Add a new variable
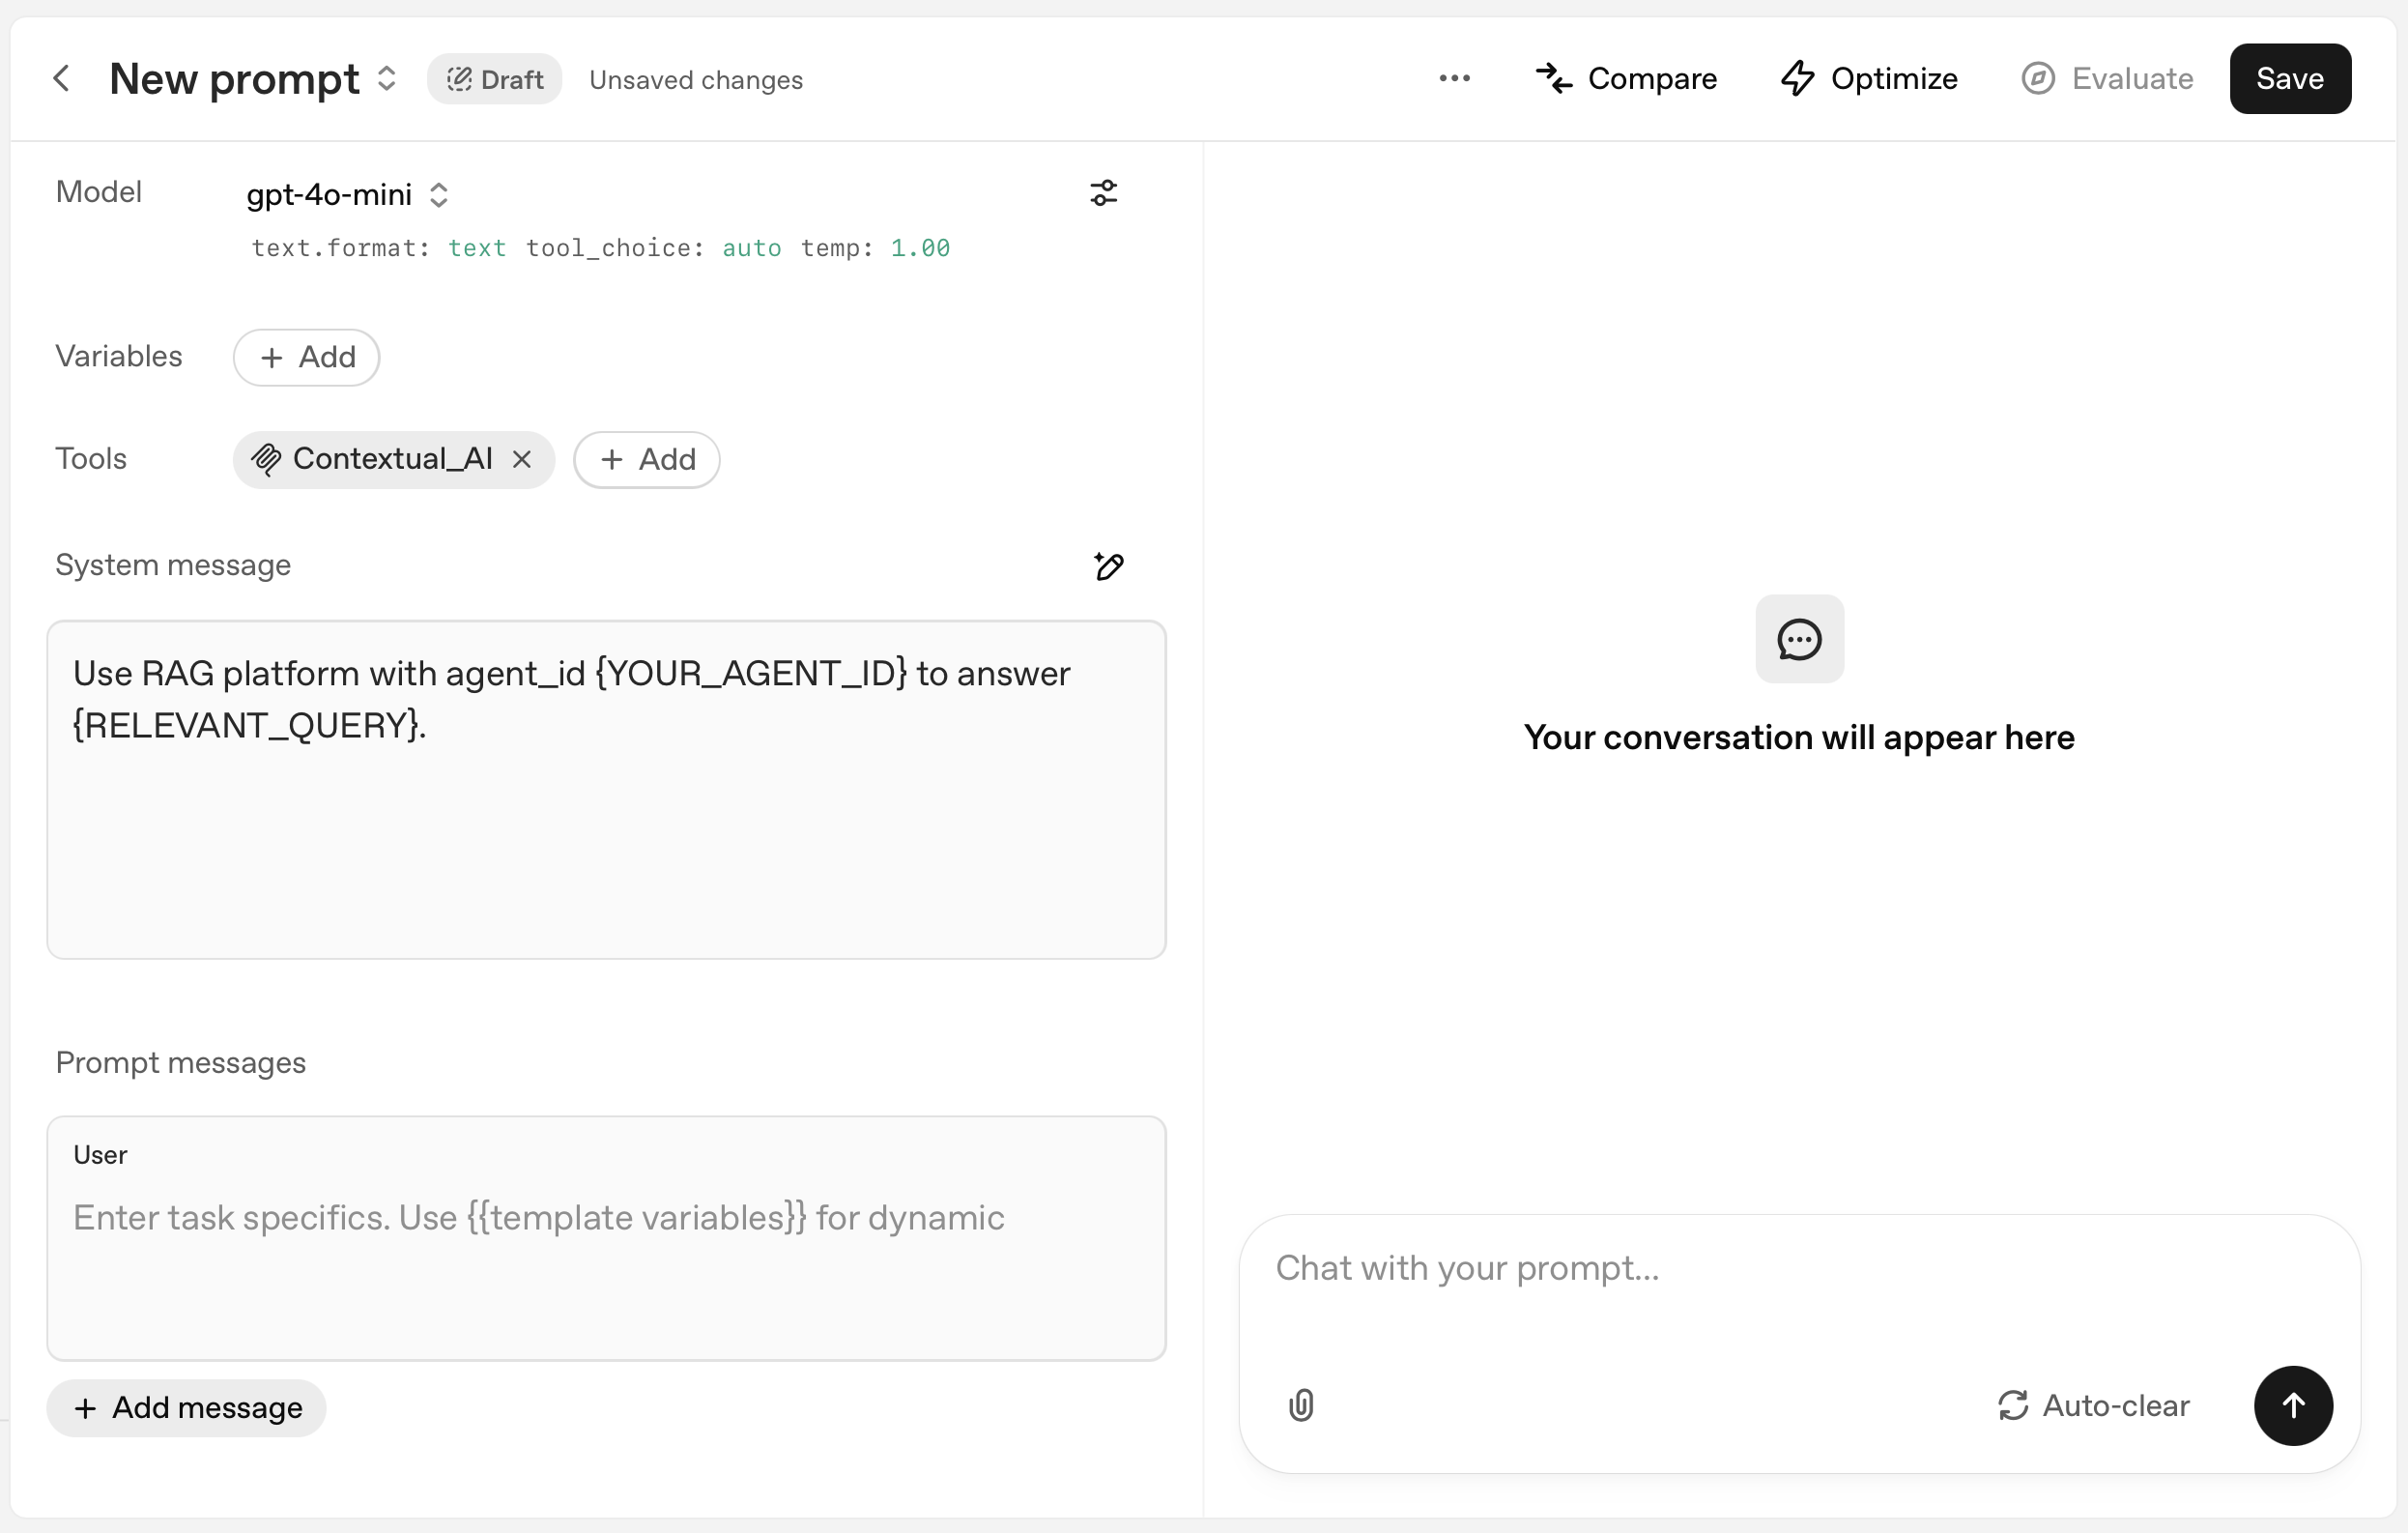 tap(306, 357)
